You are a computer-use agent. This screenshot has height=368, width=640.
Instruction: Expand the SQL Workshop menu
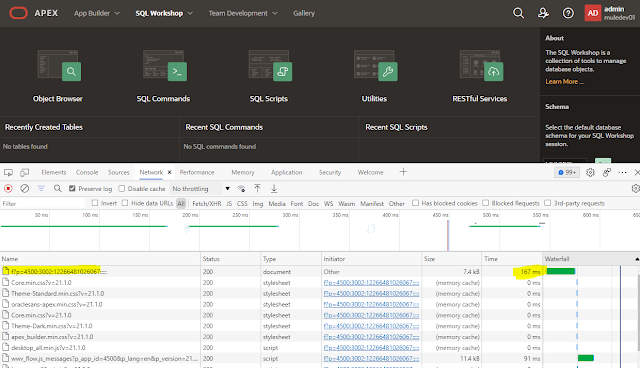pos(164,13)
